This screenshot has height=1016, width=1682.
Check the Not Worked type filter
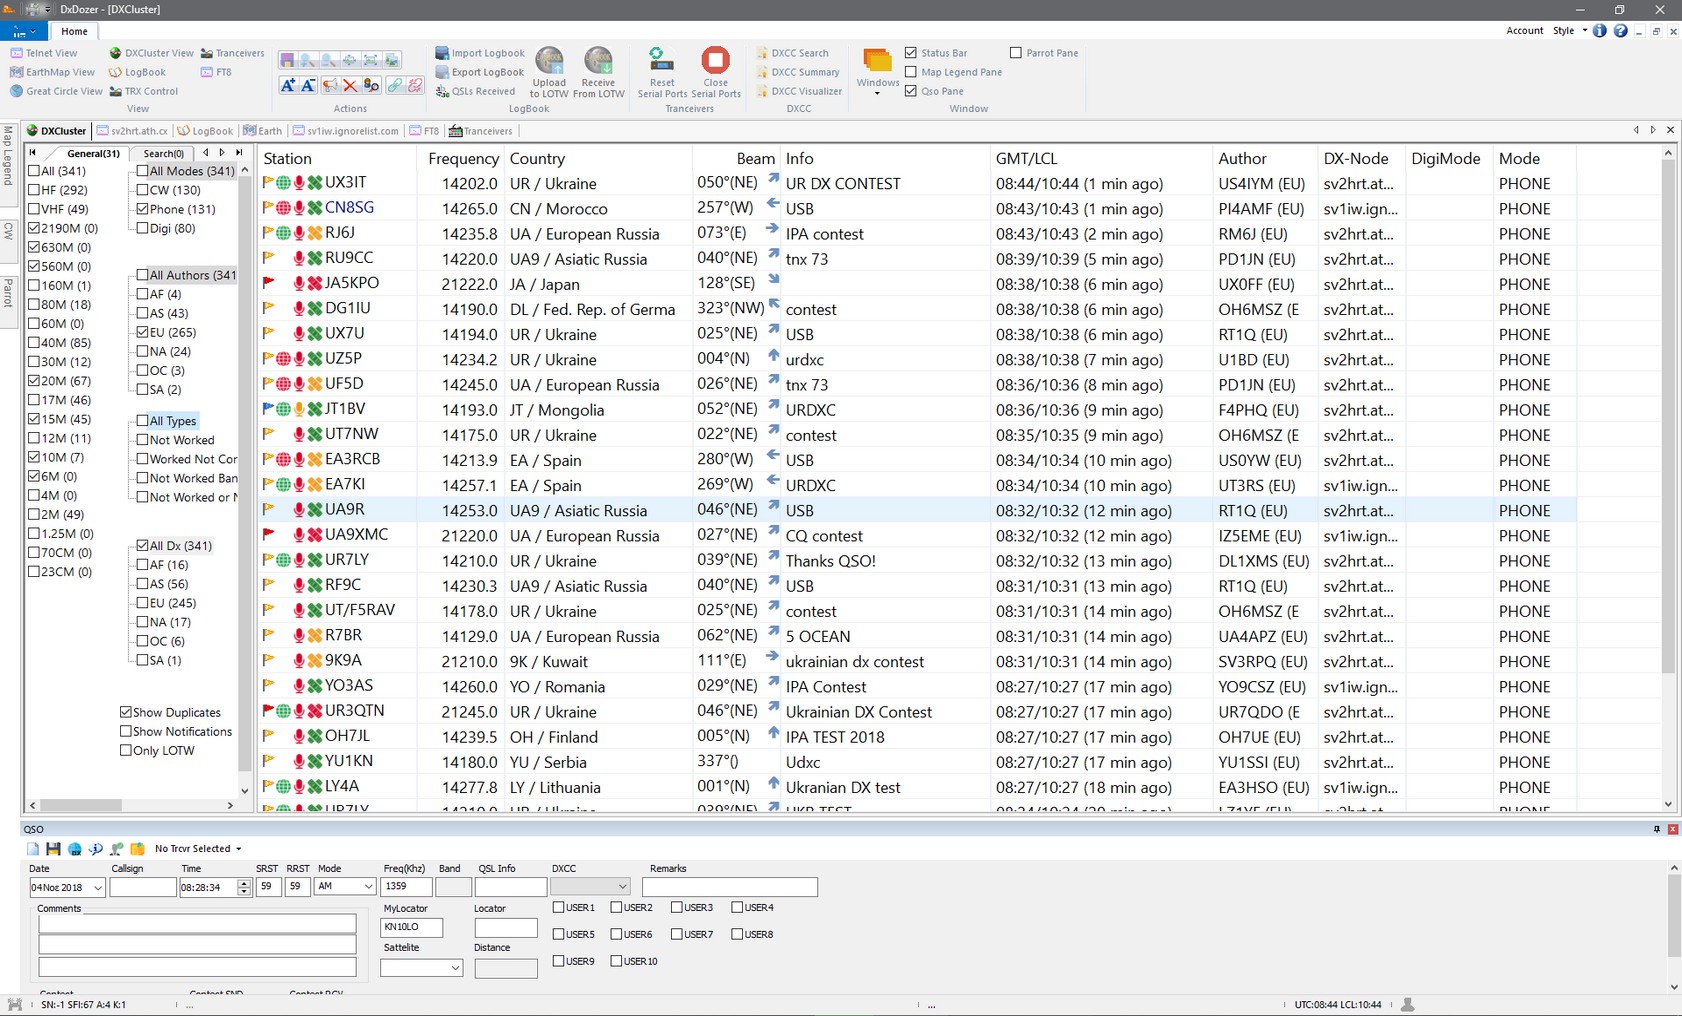tap(143, 440)
